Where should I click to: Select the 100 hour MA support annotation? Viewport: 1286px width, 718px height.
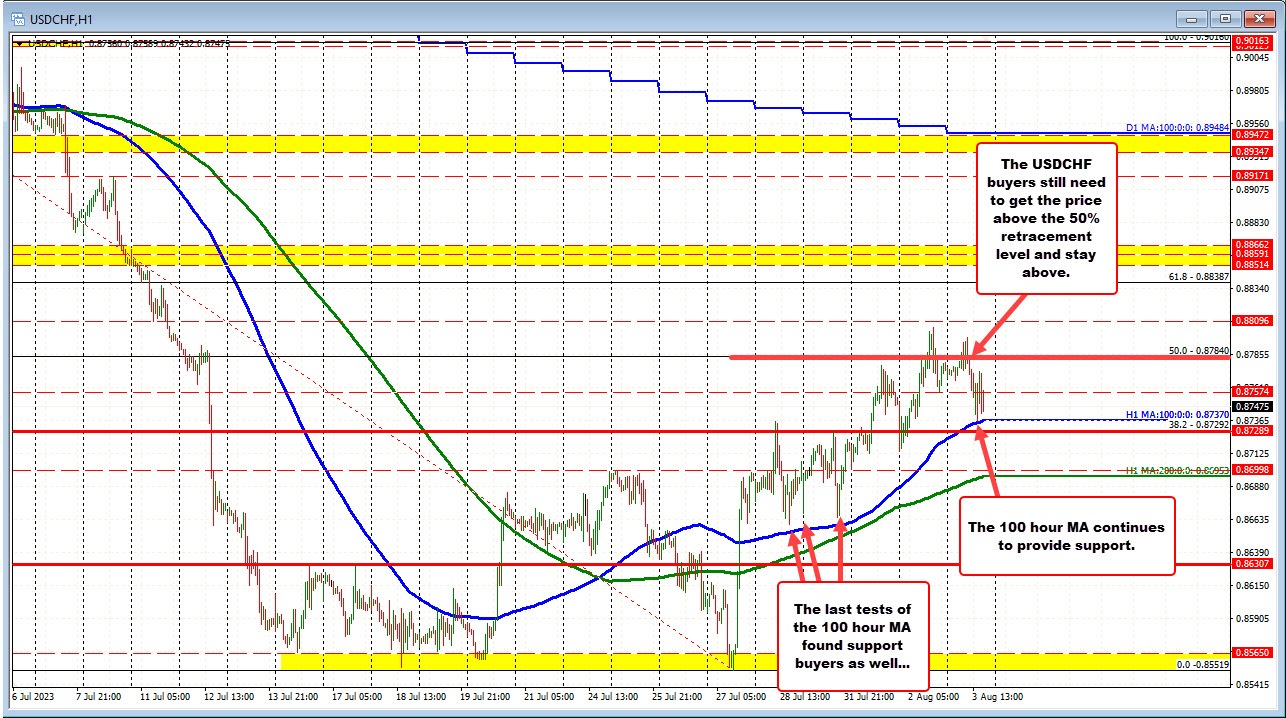coord(1066,537)
